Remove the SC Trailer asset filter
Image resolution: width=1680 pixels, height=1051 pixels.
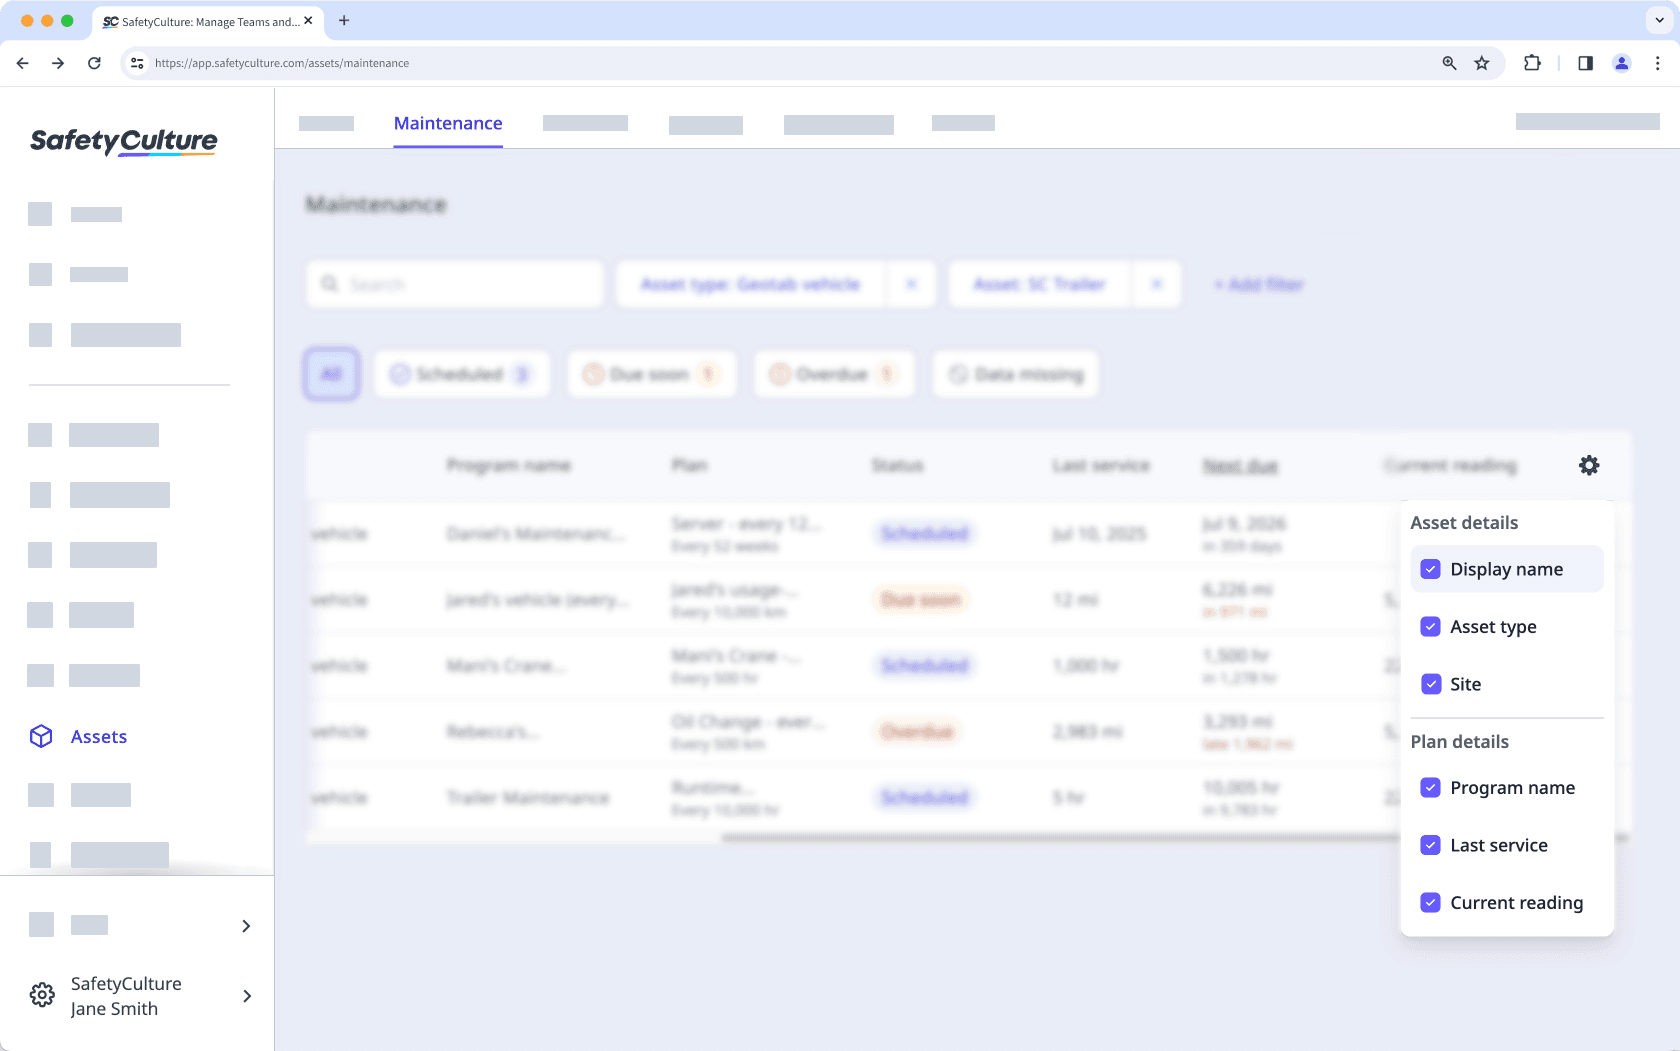pos(1156,284)
